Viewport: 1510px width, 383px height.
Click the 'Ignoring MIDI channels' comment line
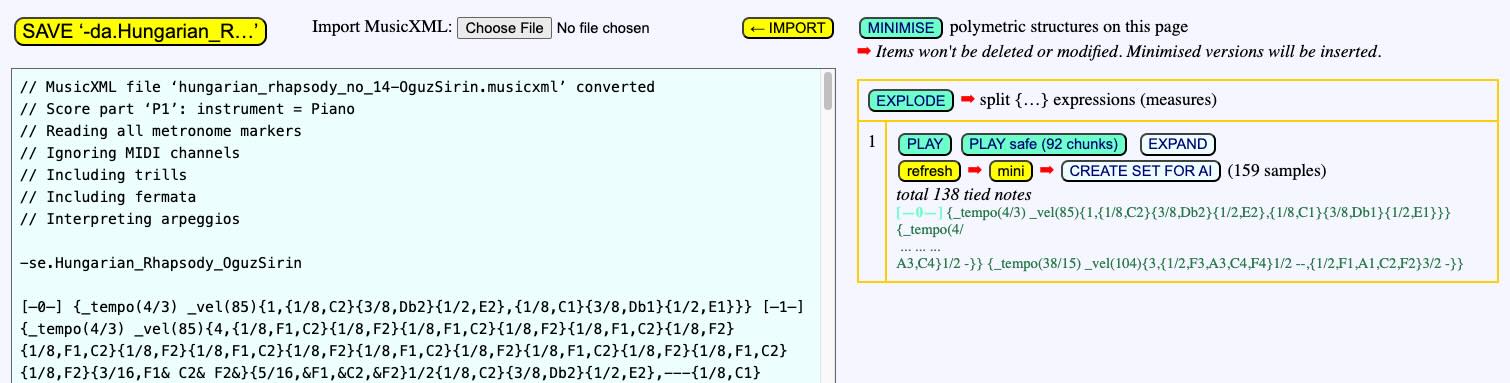130,153
